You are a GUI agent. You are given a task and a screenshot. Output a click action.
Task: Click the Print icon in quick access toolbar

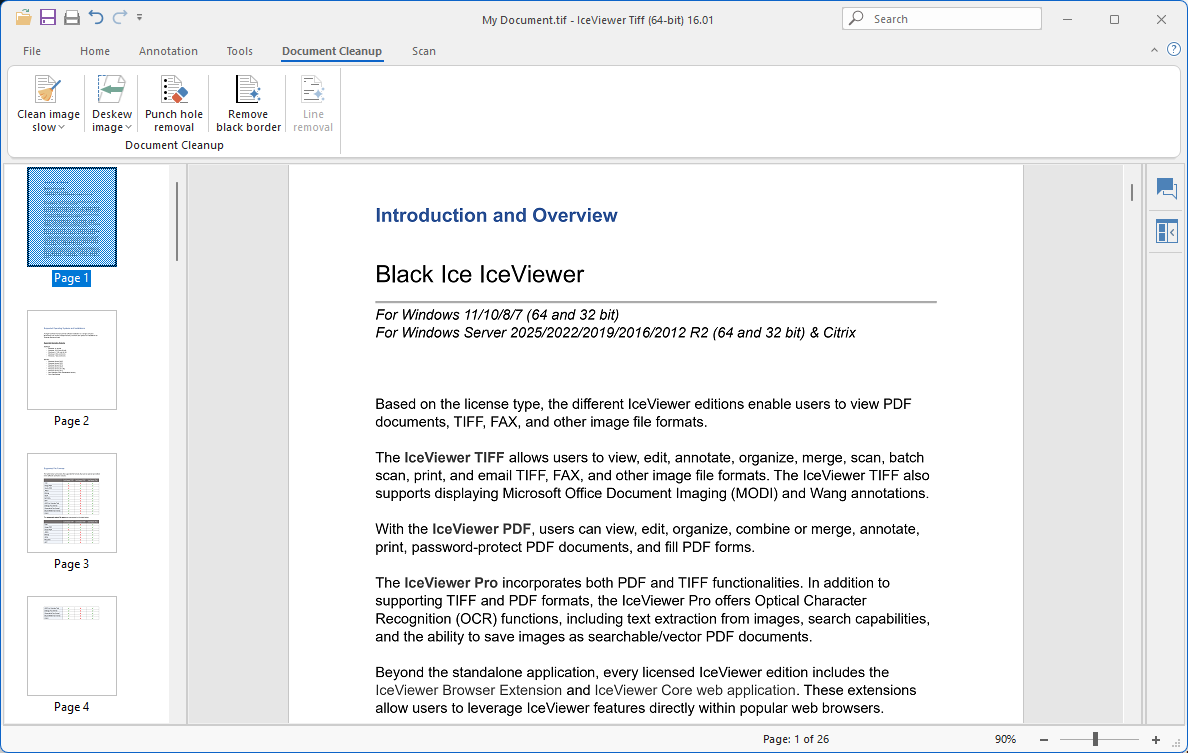pyautogui.click(x=72, y=18)
